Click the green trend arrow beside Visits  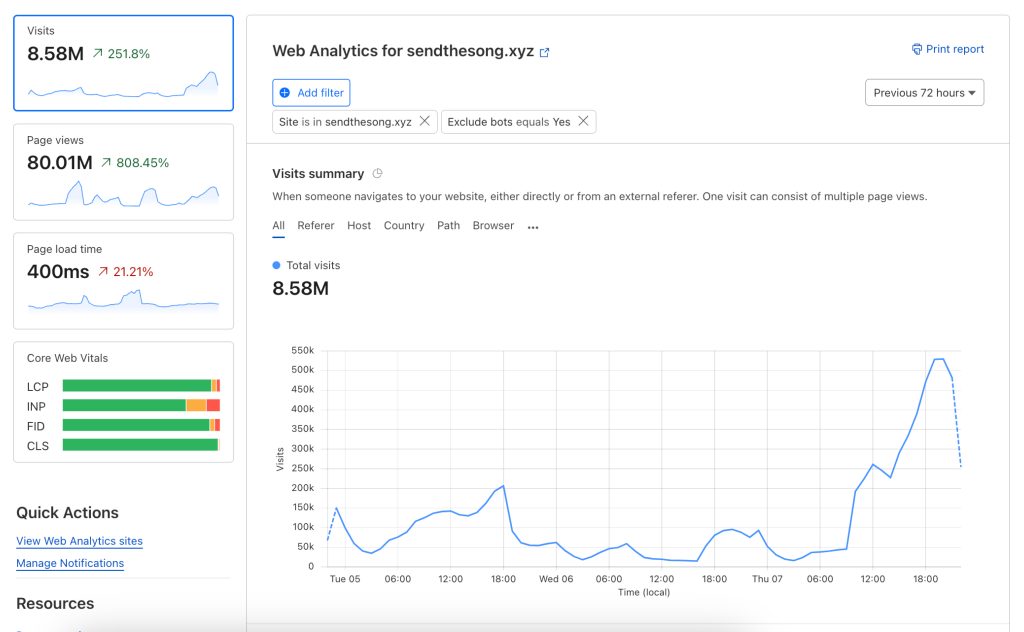tap(98, 54)
